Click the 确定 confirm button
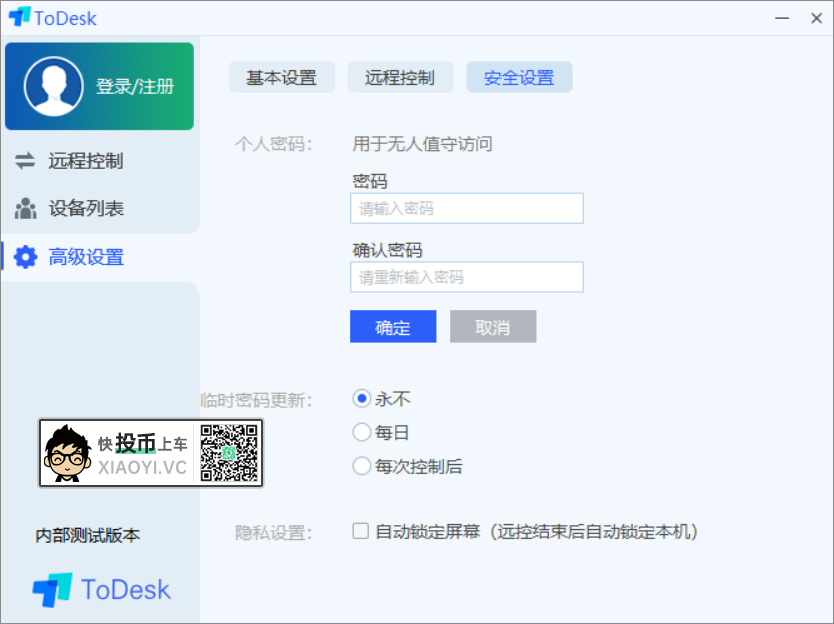 [x=392, y=327]
